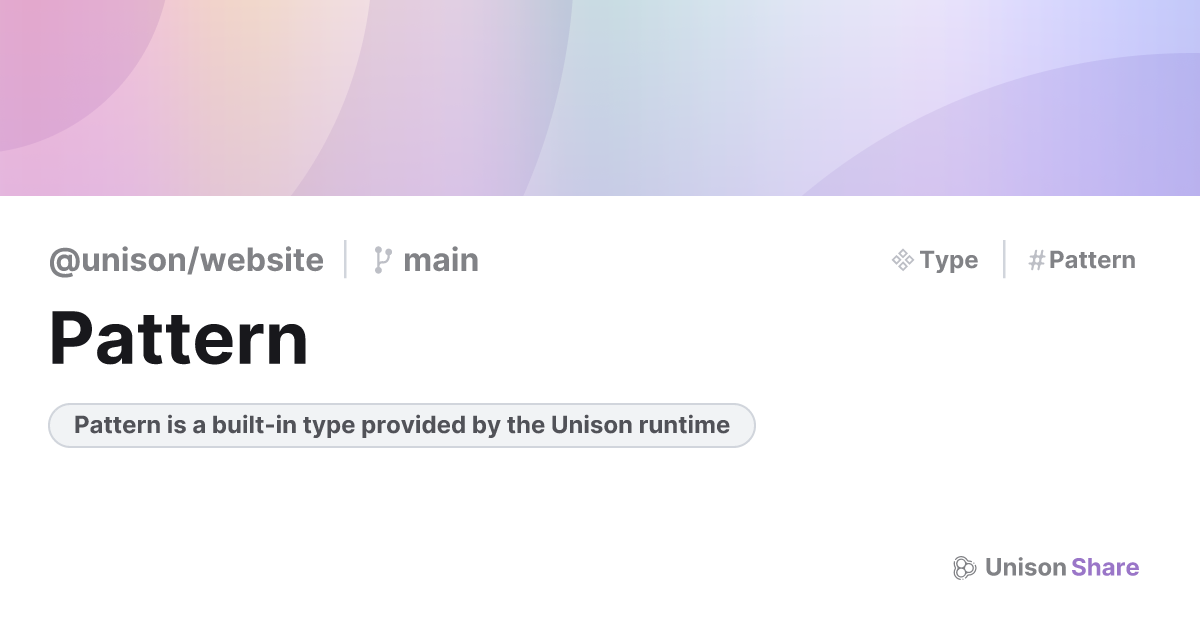Click the divider between website and main
Viewport: 1200px width, 630px height.
coord(346,260)
